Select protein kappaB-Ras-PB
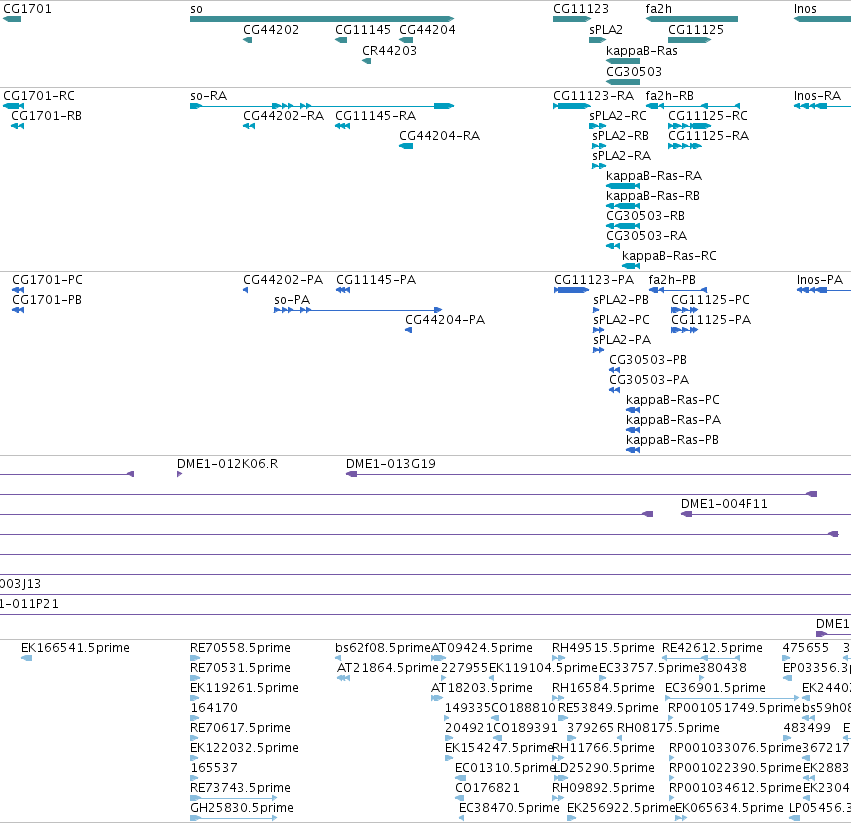This screenshot has width=851, height=823. coord(672,440)
